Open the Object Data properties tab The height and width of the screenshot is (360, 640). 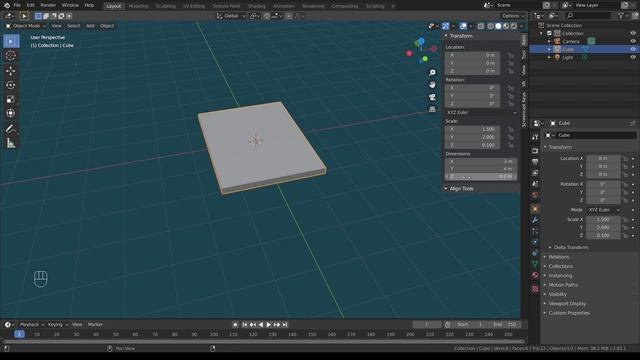point(535,264)
